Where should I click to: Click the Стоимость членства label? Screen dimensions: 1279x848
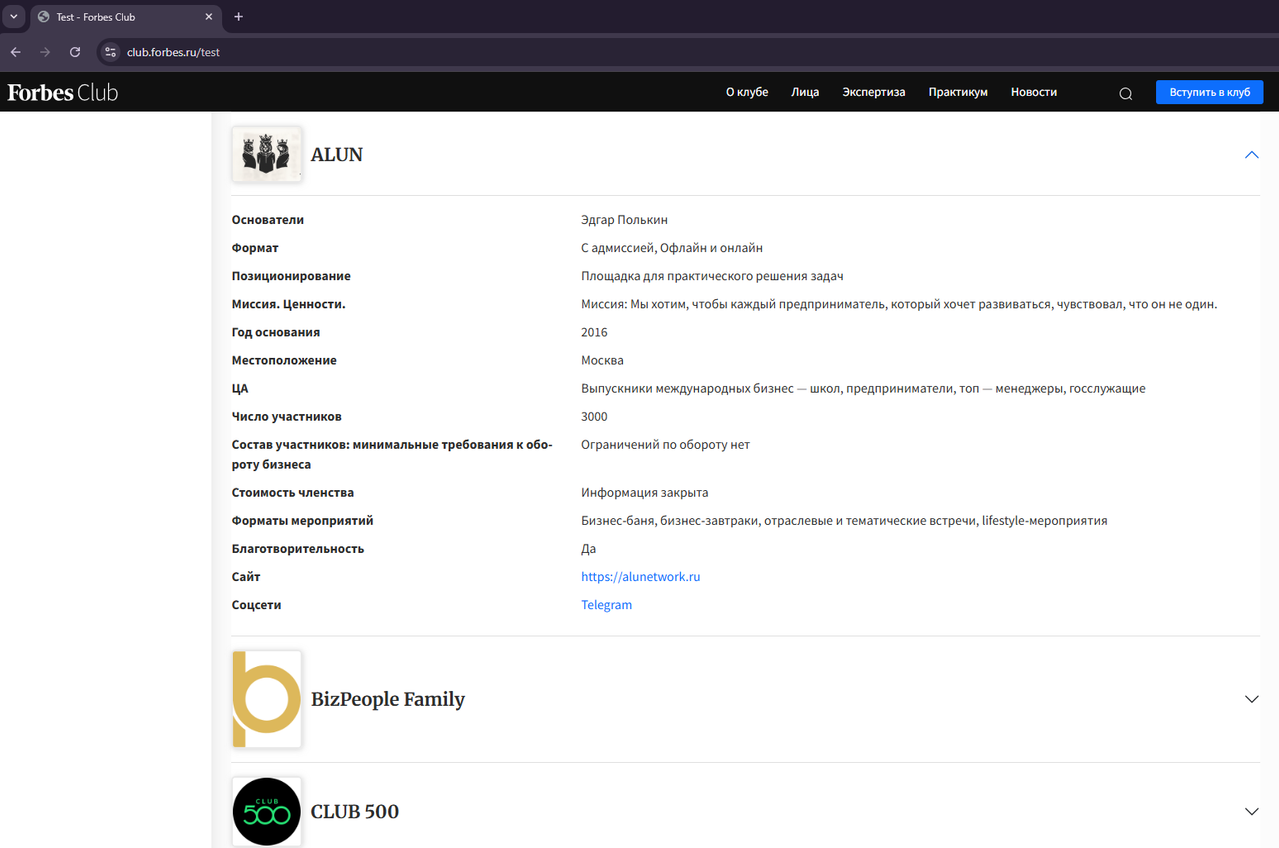(293, 493)
